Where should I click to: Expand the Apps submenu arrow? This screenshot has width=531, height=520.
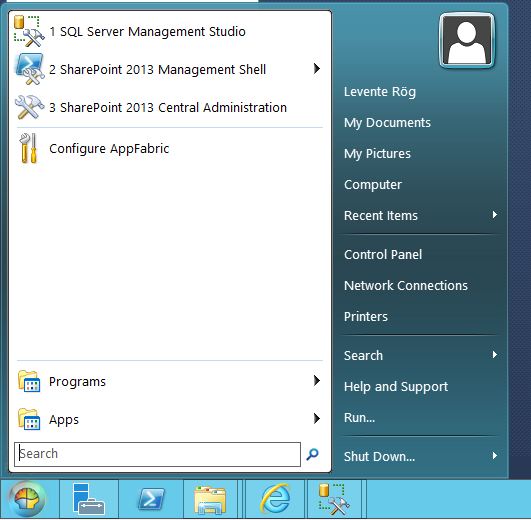point(317,419)
